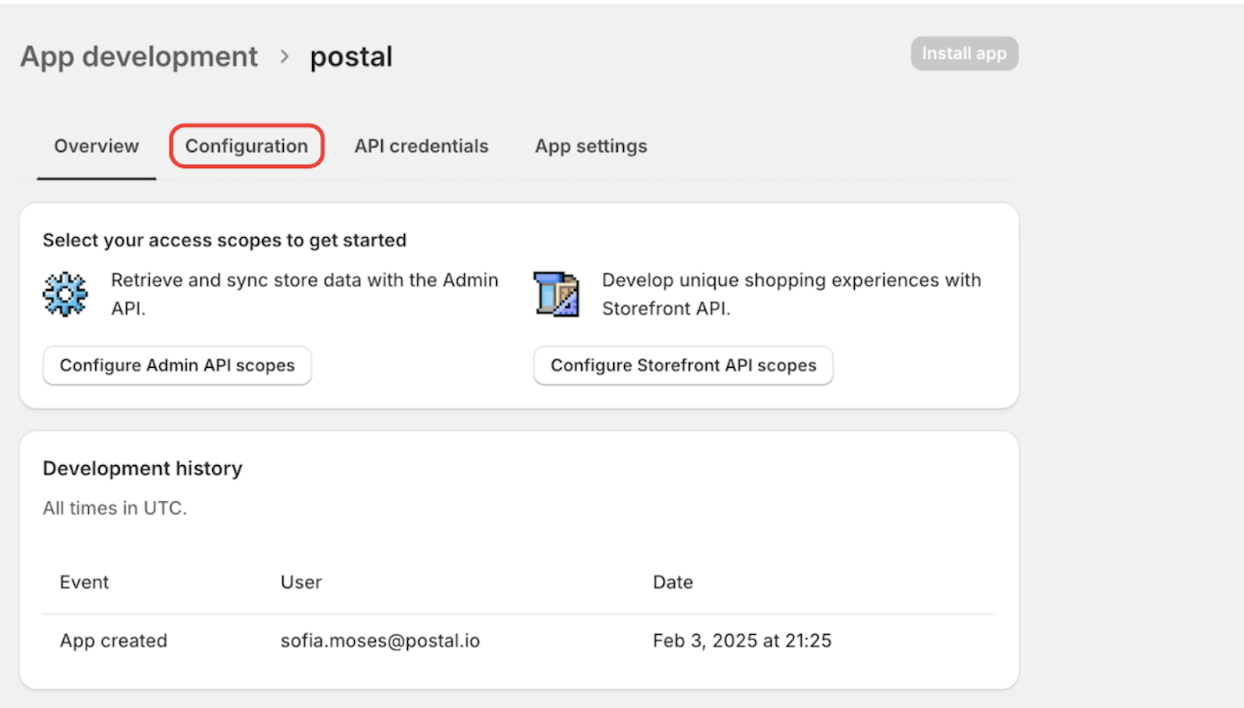Click the Event column header
The image size is (1244, 708).
pyautogui.click(x=84, y=582)
